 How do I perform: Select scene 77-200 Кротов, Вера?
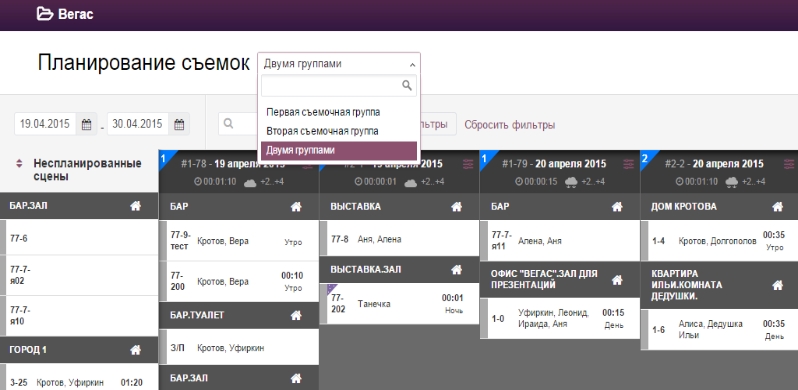coord(239,282)
